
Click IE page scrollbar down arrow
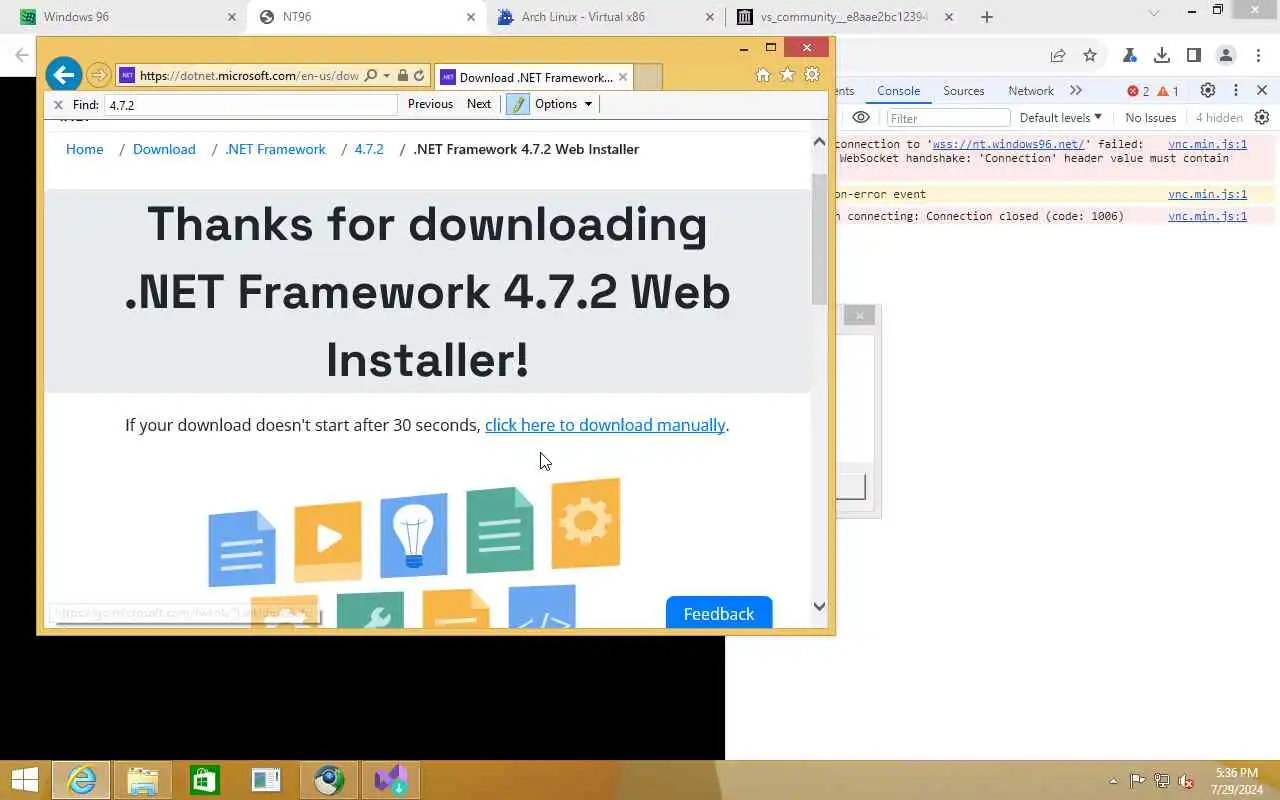click(819, 606)
